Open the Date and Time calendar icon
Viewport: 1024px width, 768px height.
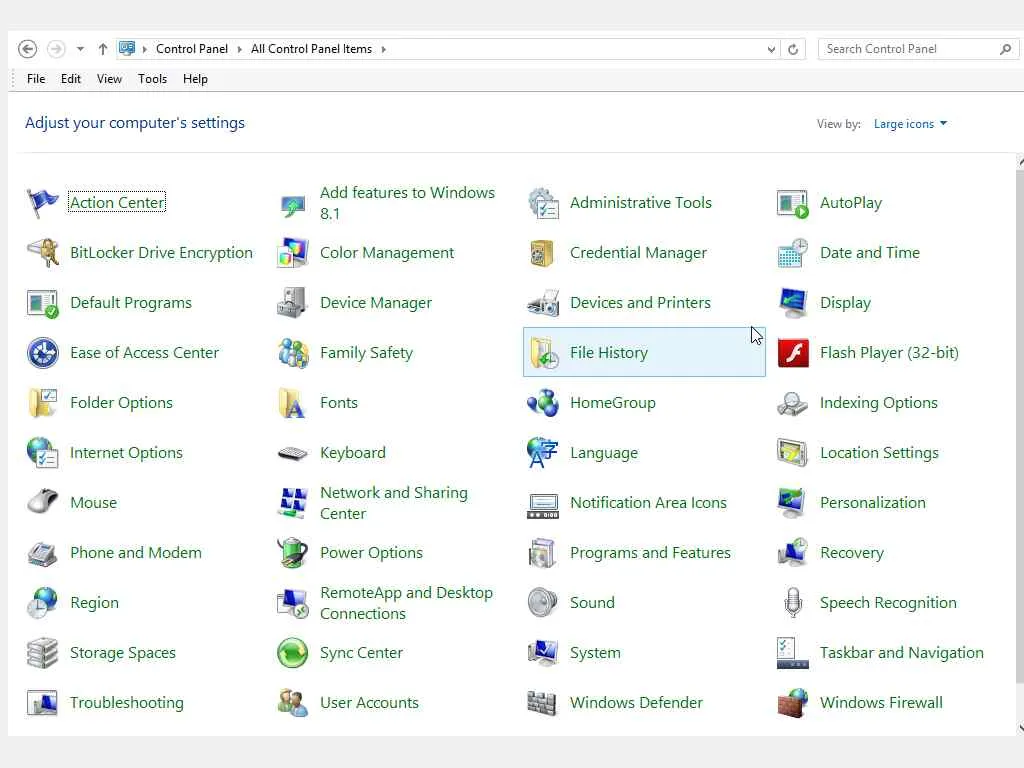point(793,253)
